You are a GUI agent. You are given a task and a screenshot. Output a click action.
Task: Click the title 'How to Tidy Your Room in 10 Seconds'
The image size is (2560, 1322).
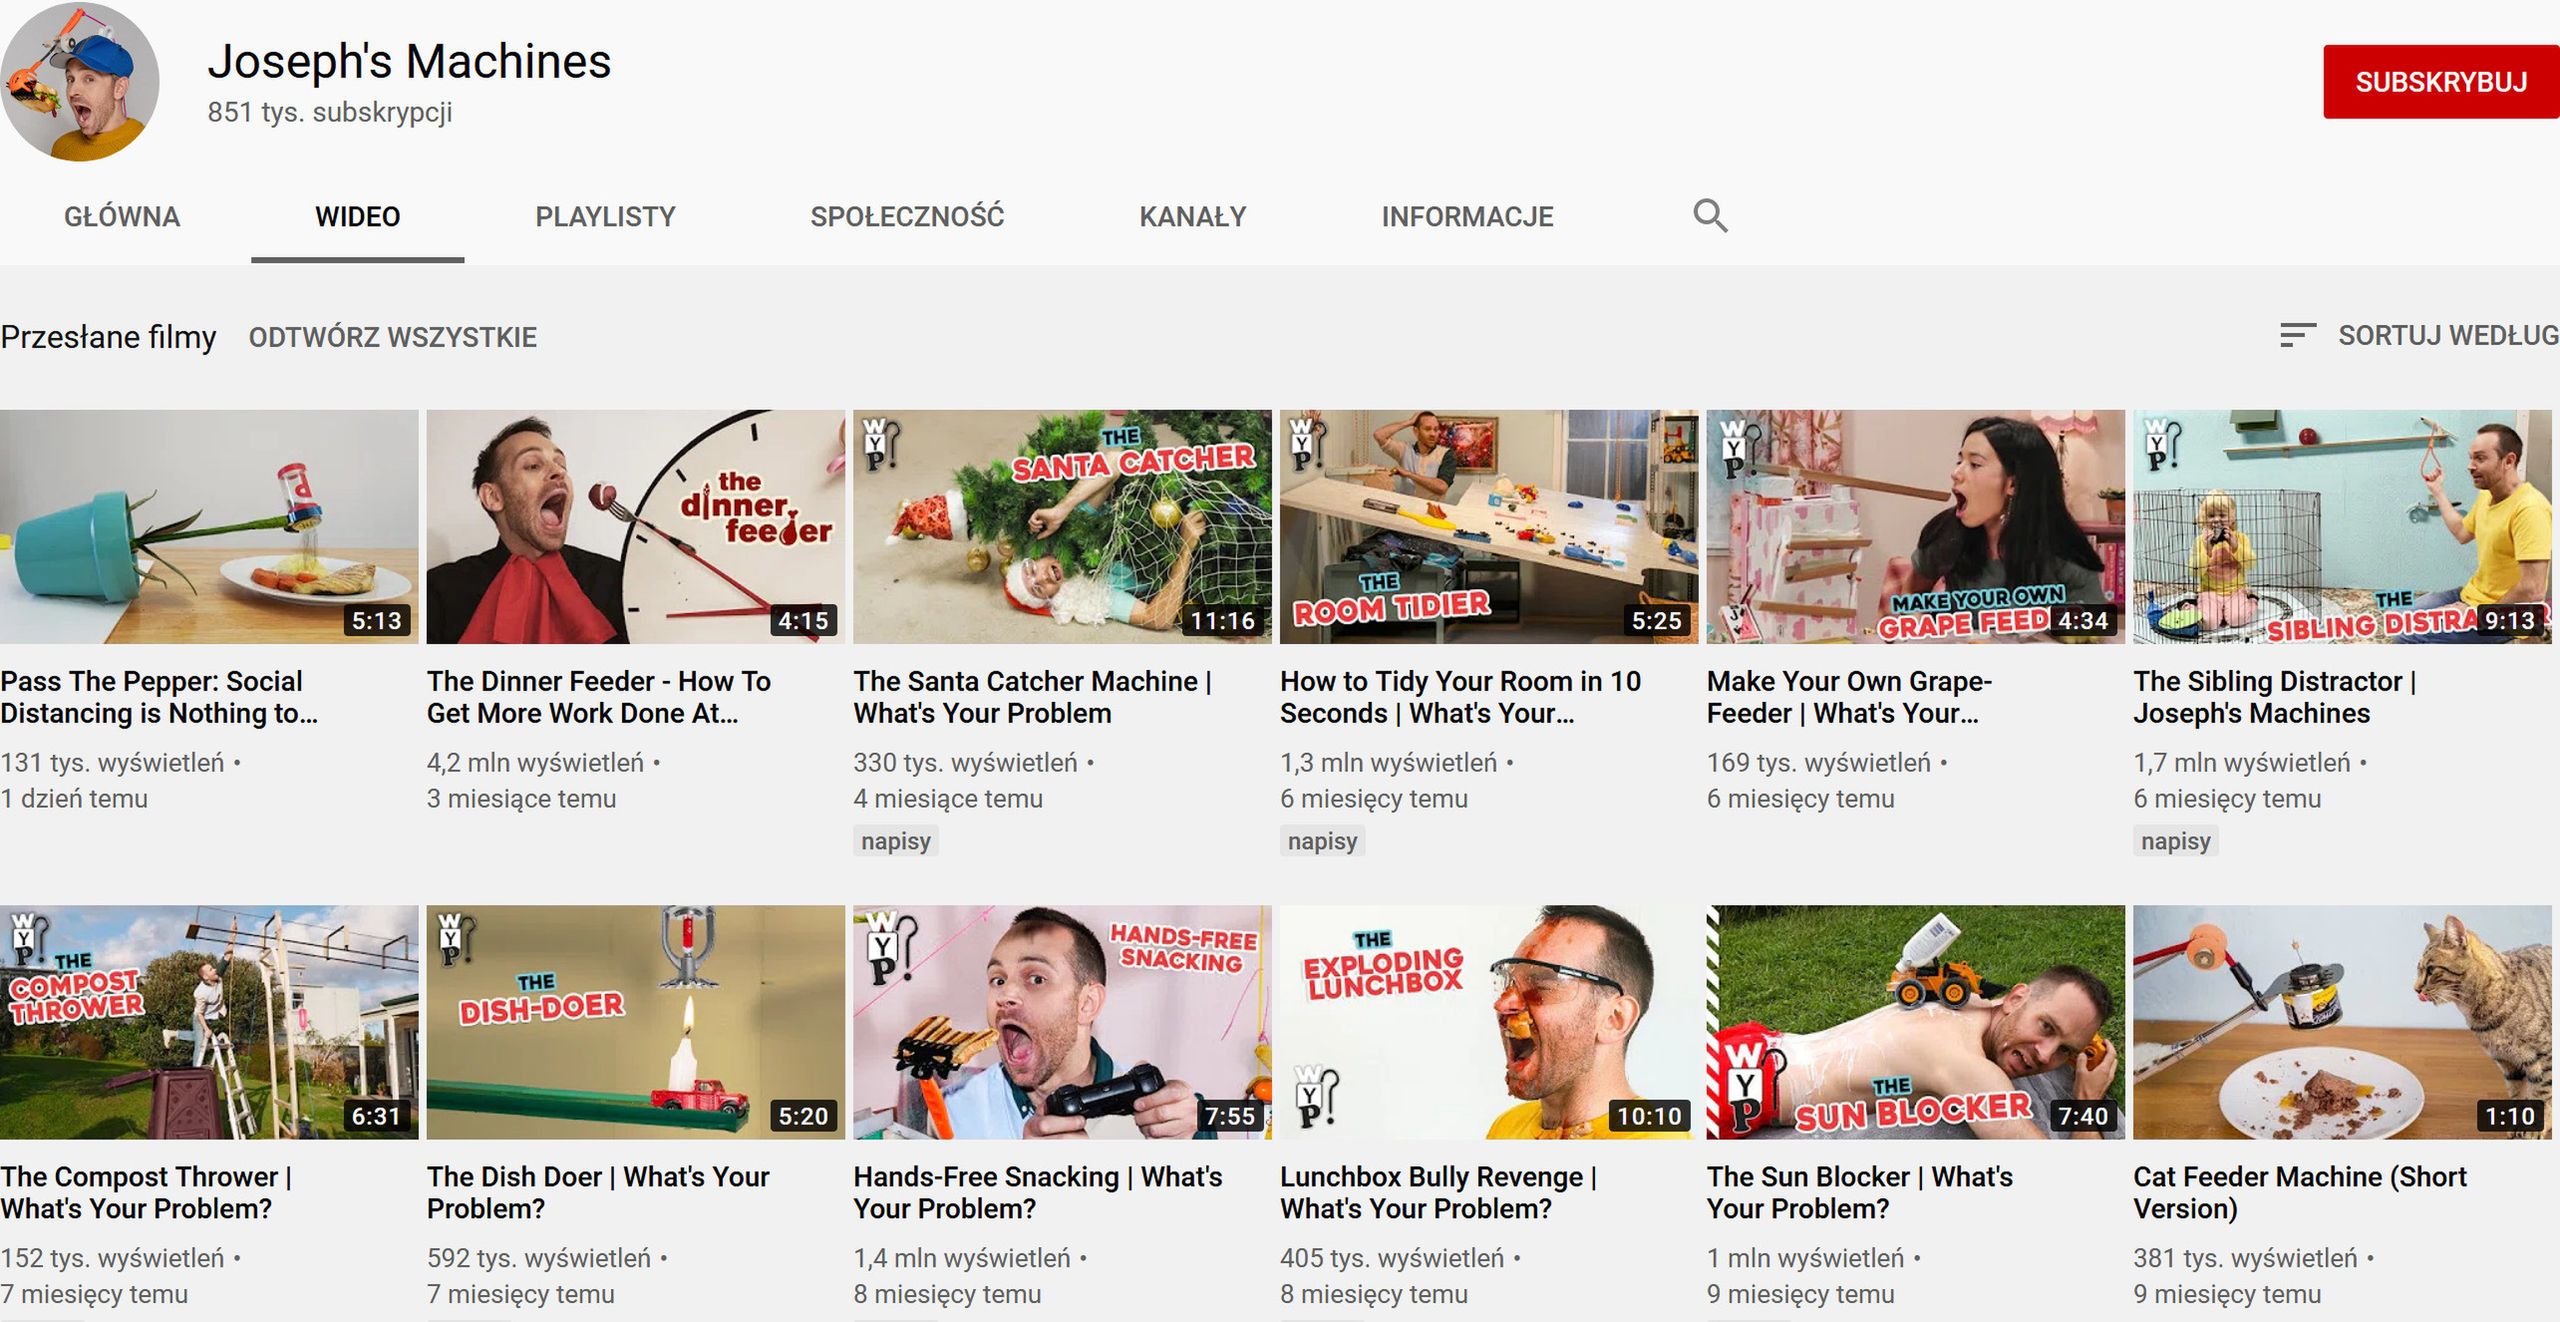click(x=1461, y=697)
